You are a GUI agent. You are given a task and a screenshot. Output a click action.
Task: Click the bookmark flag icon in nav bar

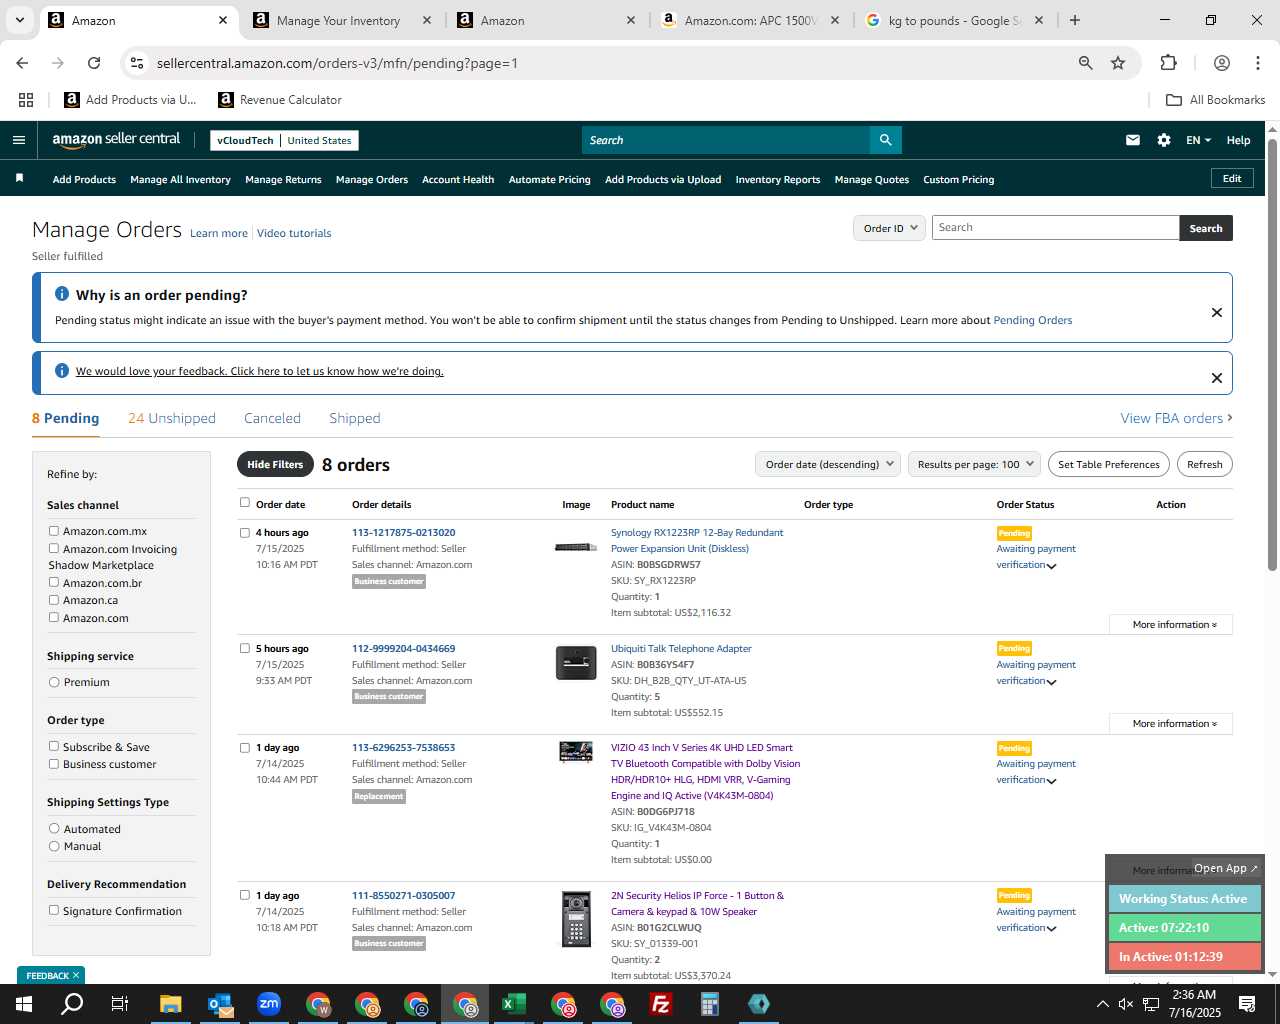19,179
